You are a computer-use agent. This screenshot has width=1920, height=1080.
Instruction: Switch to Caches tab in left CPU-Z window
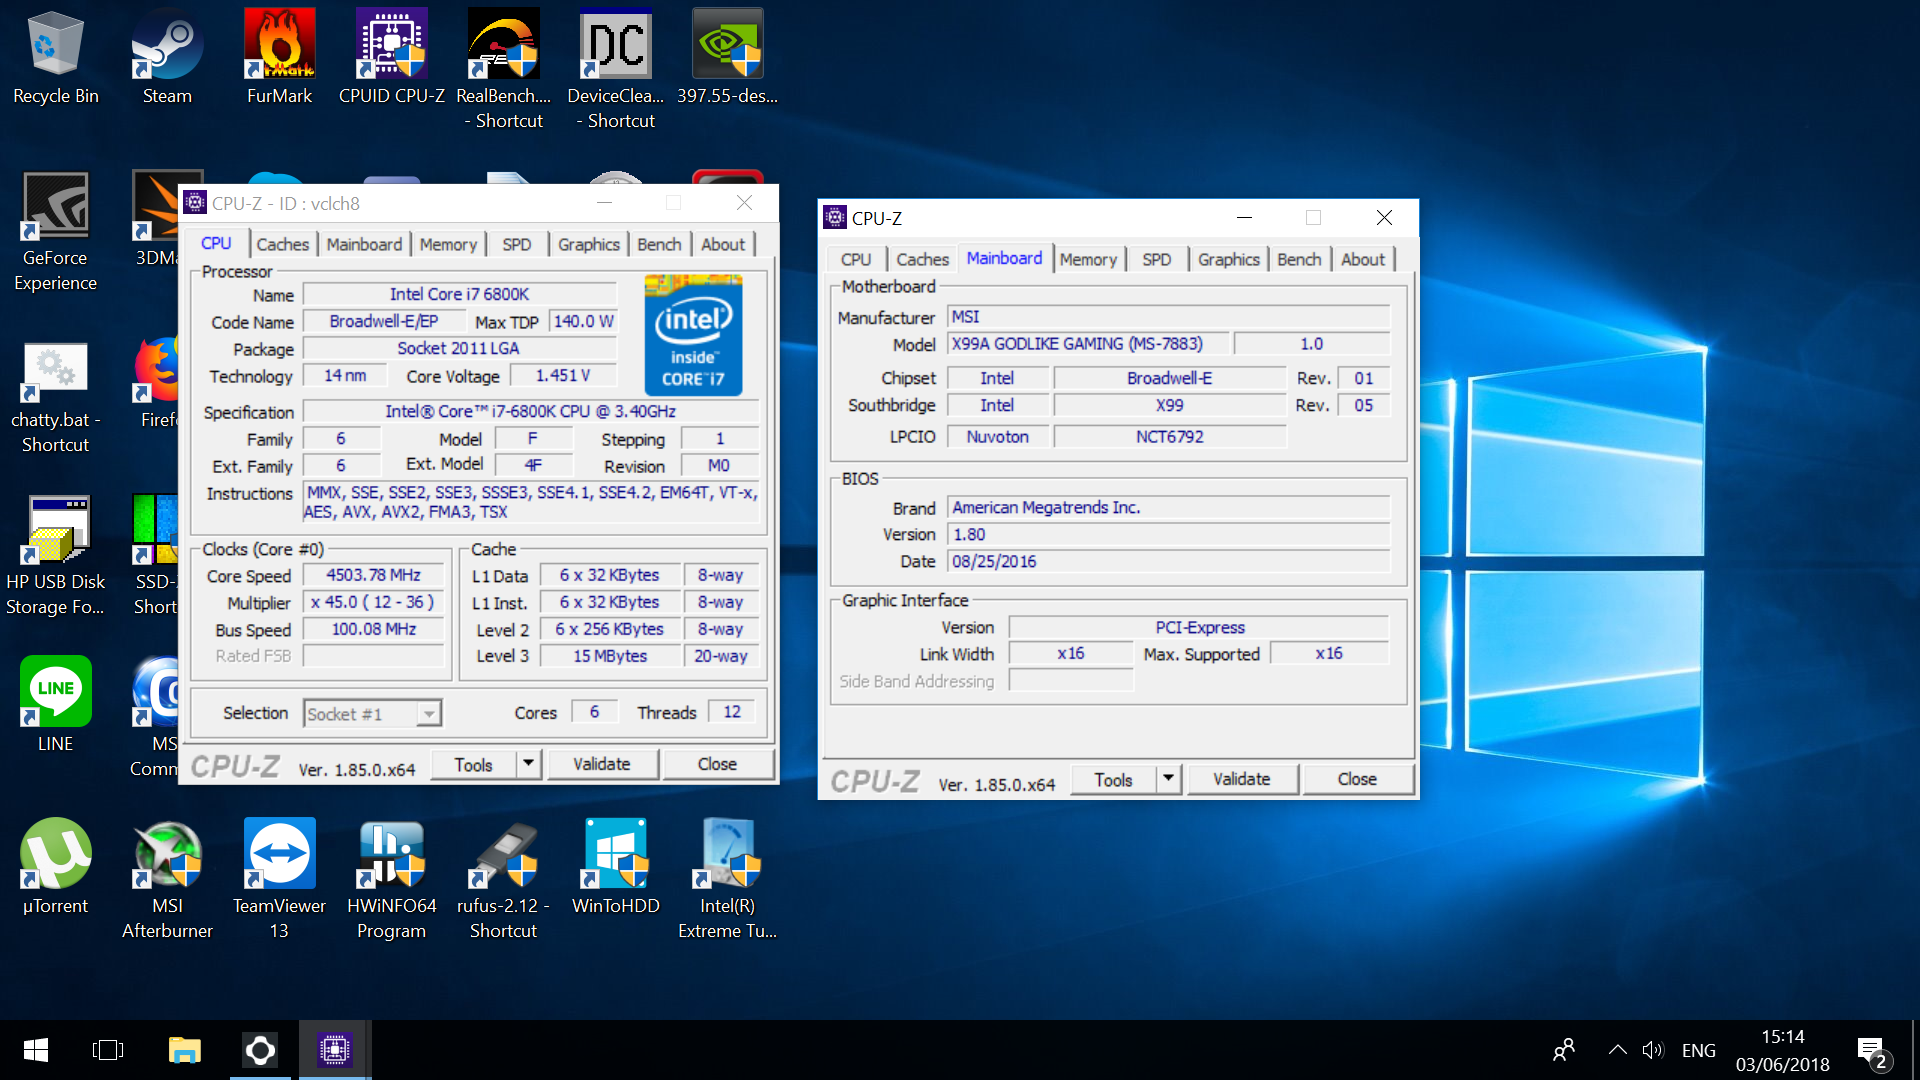(x=282, y=244)
